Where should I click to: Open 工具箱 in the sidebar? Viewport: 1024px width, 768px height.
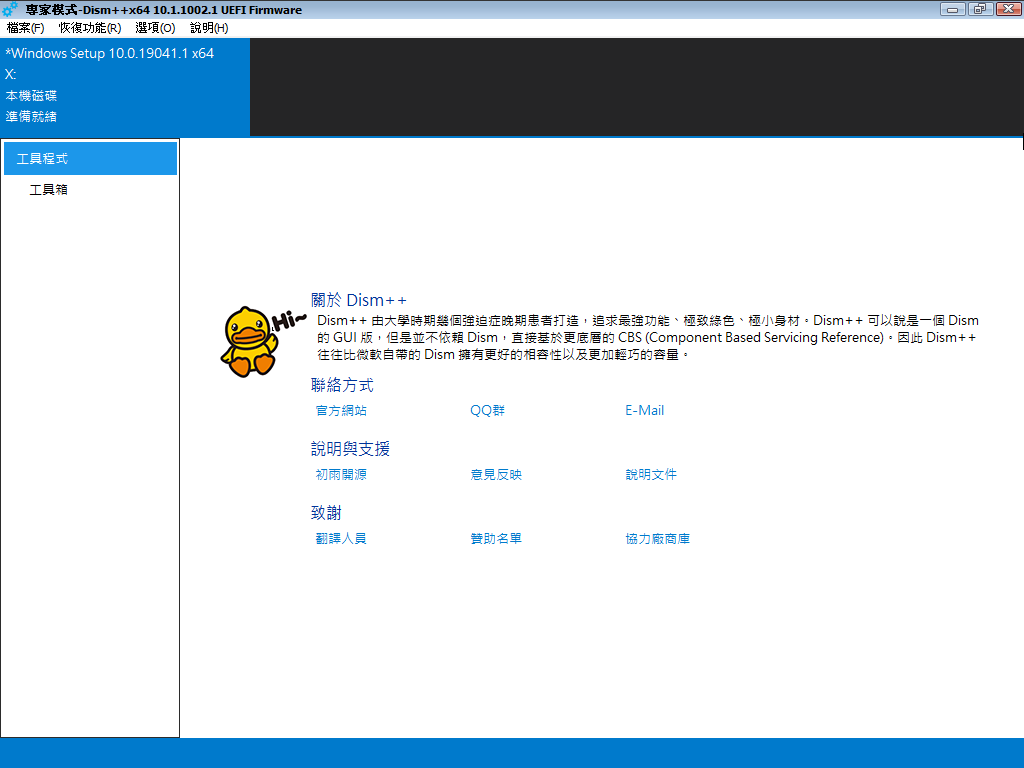49,190
